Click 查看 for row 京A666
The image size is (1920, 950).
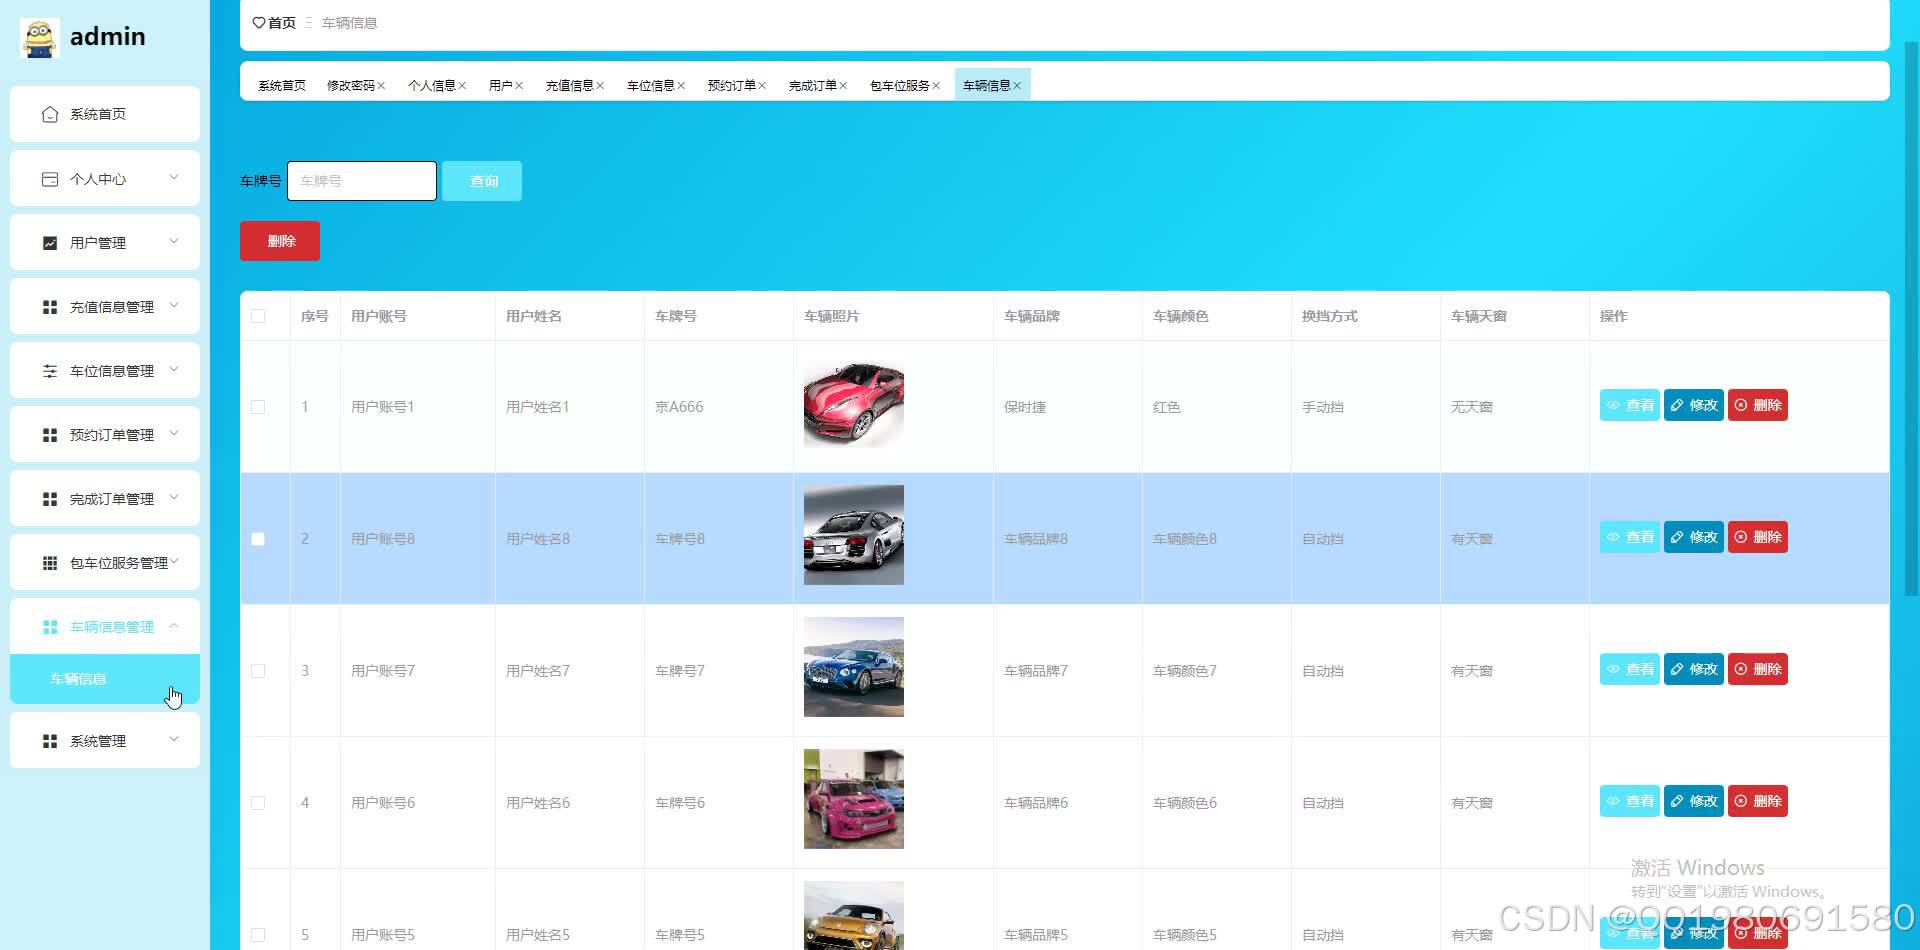(1629, 405)
